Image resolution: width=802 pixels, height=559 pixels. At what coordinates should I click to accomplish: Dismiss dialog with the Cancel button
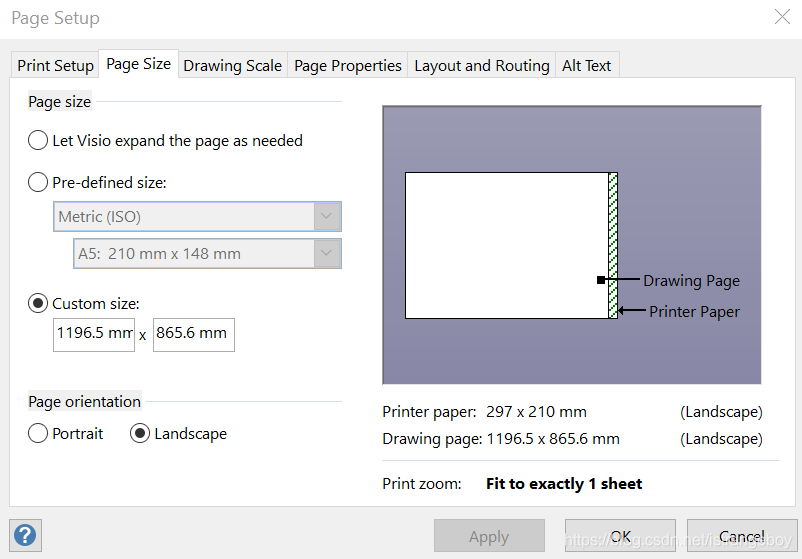point(742,536)
